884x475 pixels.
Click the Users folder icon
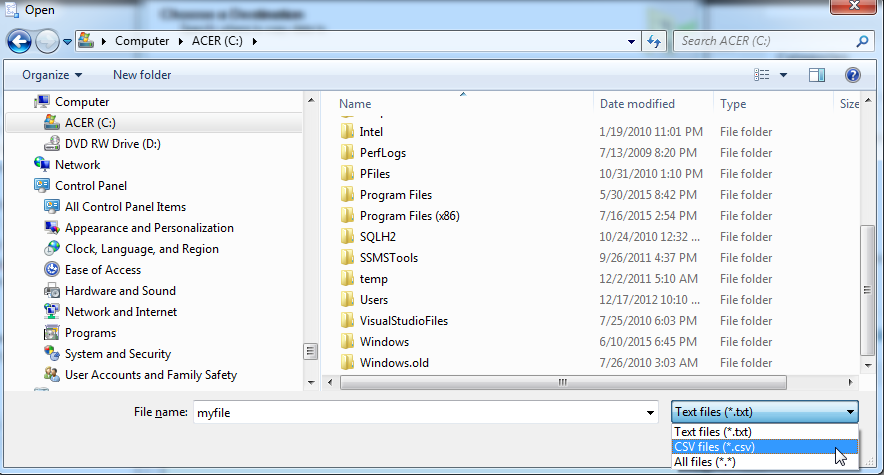click(x=347, y=300)
